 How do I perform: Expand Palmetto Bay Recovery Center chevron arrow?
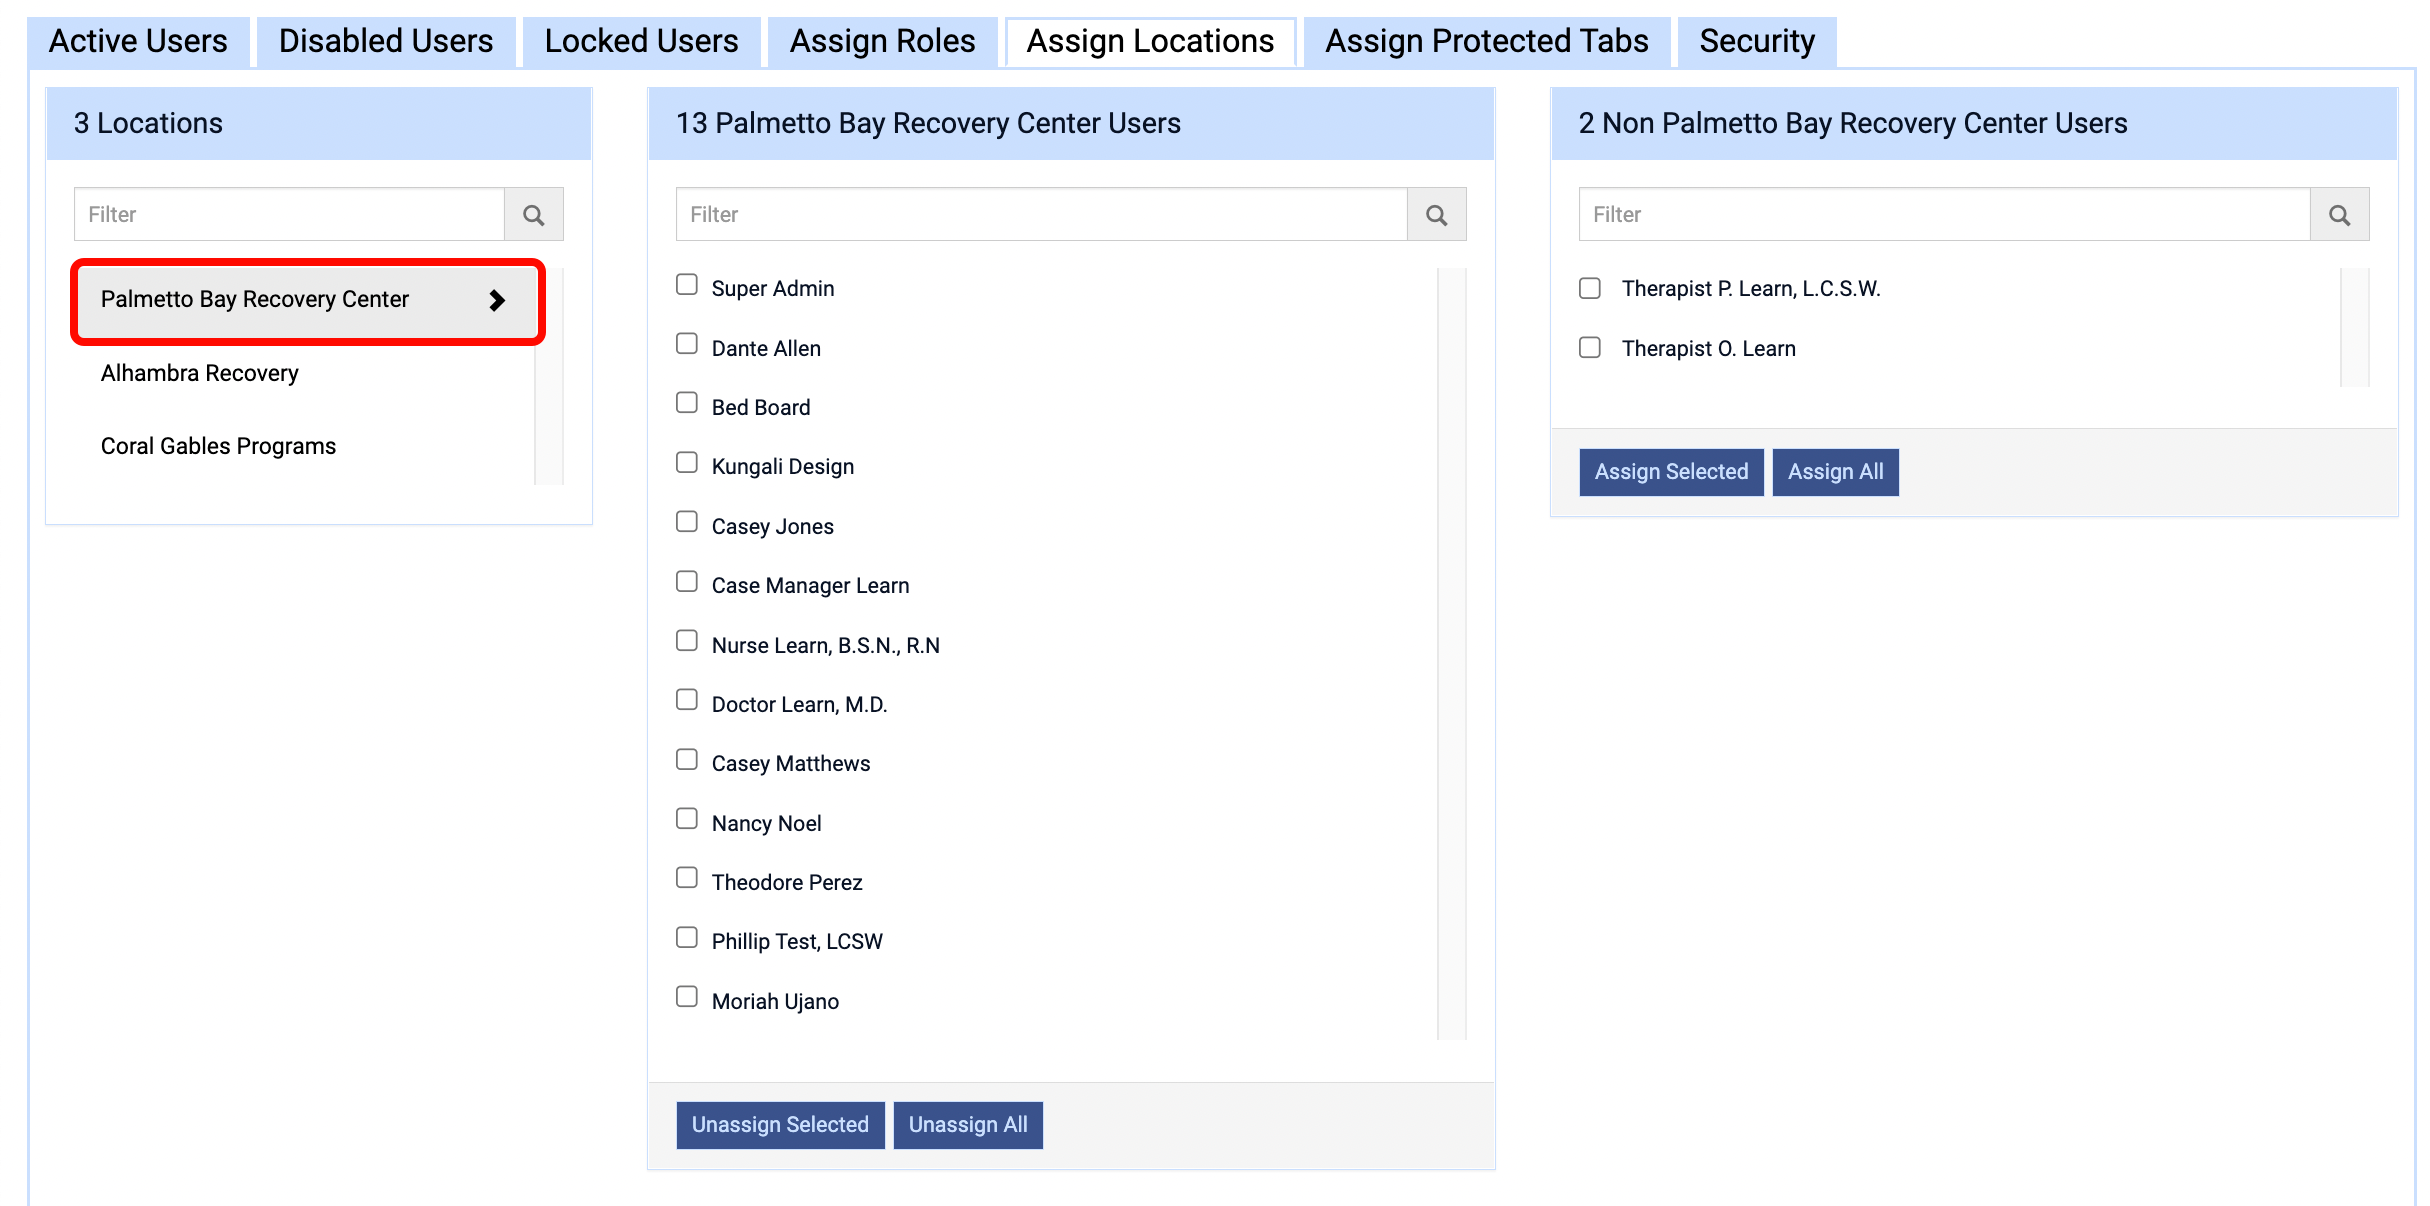click(497, 300)
